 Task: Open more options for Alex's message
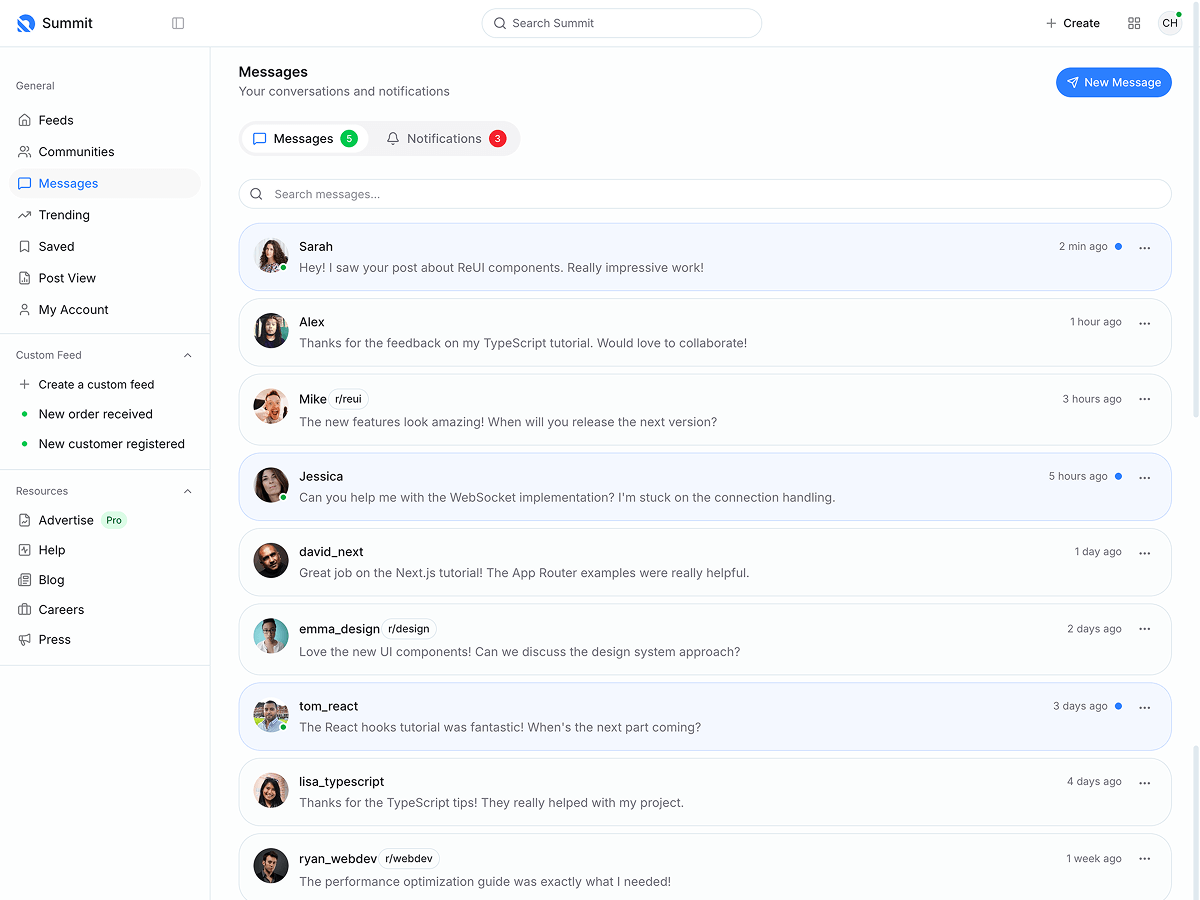(1144, 322)
